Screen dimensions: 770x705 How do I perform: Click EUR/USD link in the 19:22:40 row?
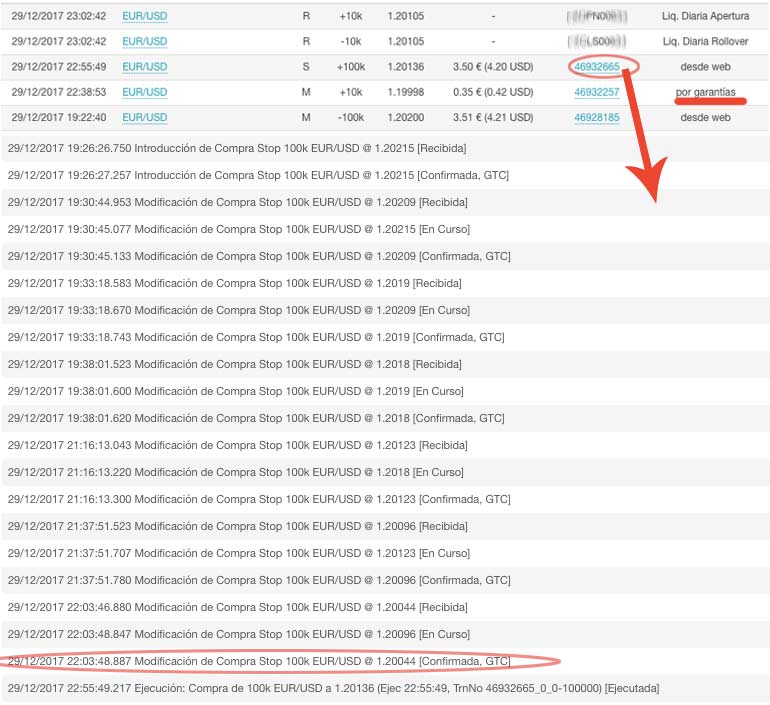point(145,117)
